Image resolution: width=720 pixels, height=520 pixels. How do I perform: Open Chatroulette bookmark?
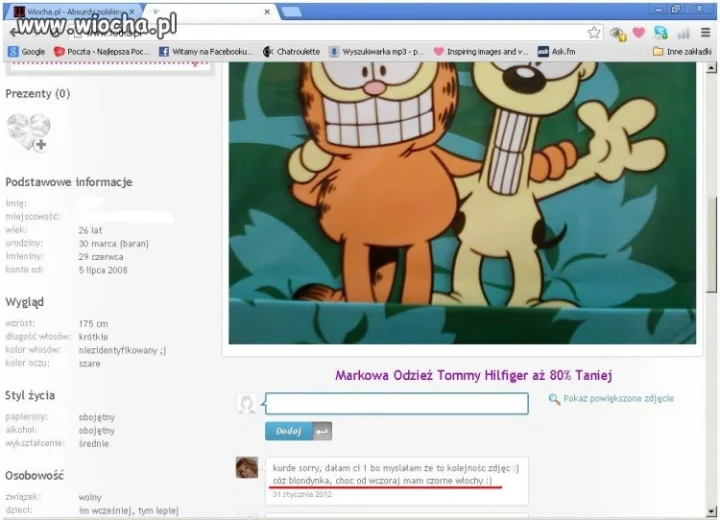coord(291,52)
